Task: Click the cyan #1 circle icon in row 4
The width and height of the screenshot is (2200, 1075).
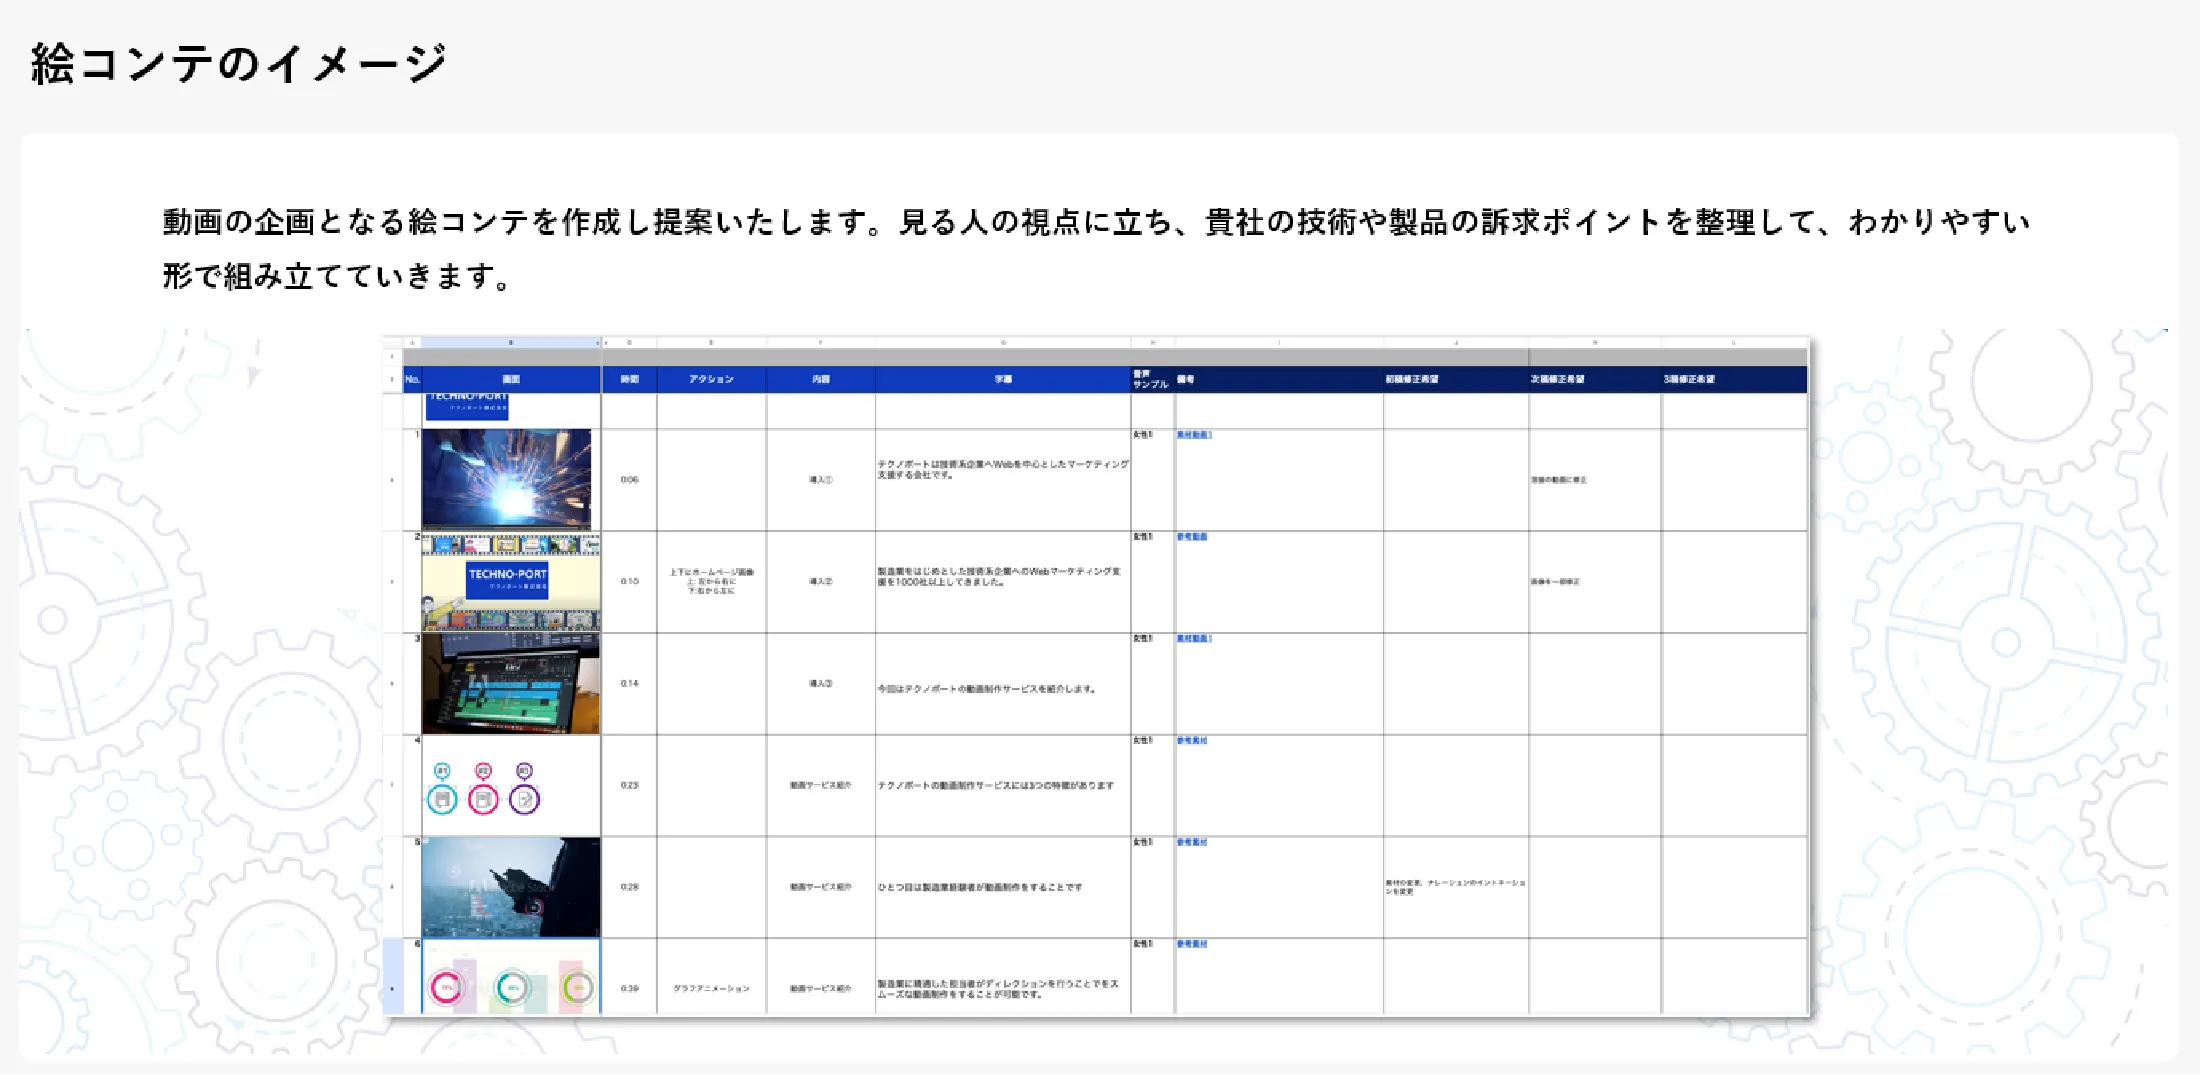Action: [442, 799]
